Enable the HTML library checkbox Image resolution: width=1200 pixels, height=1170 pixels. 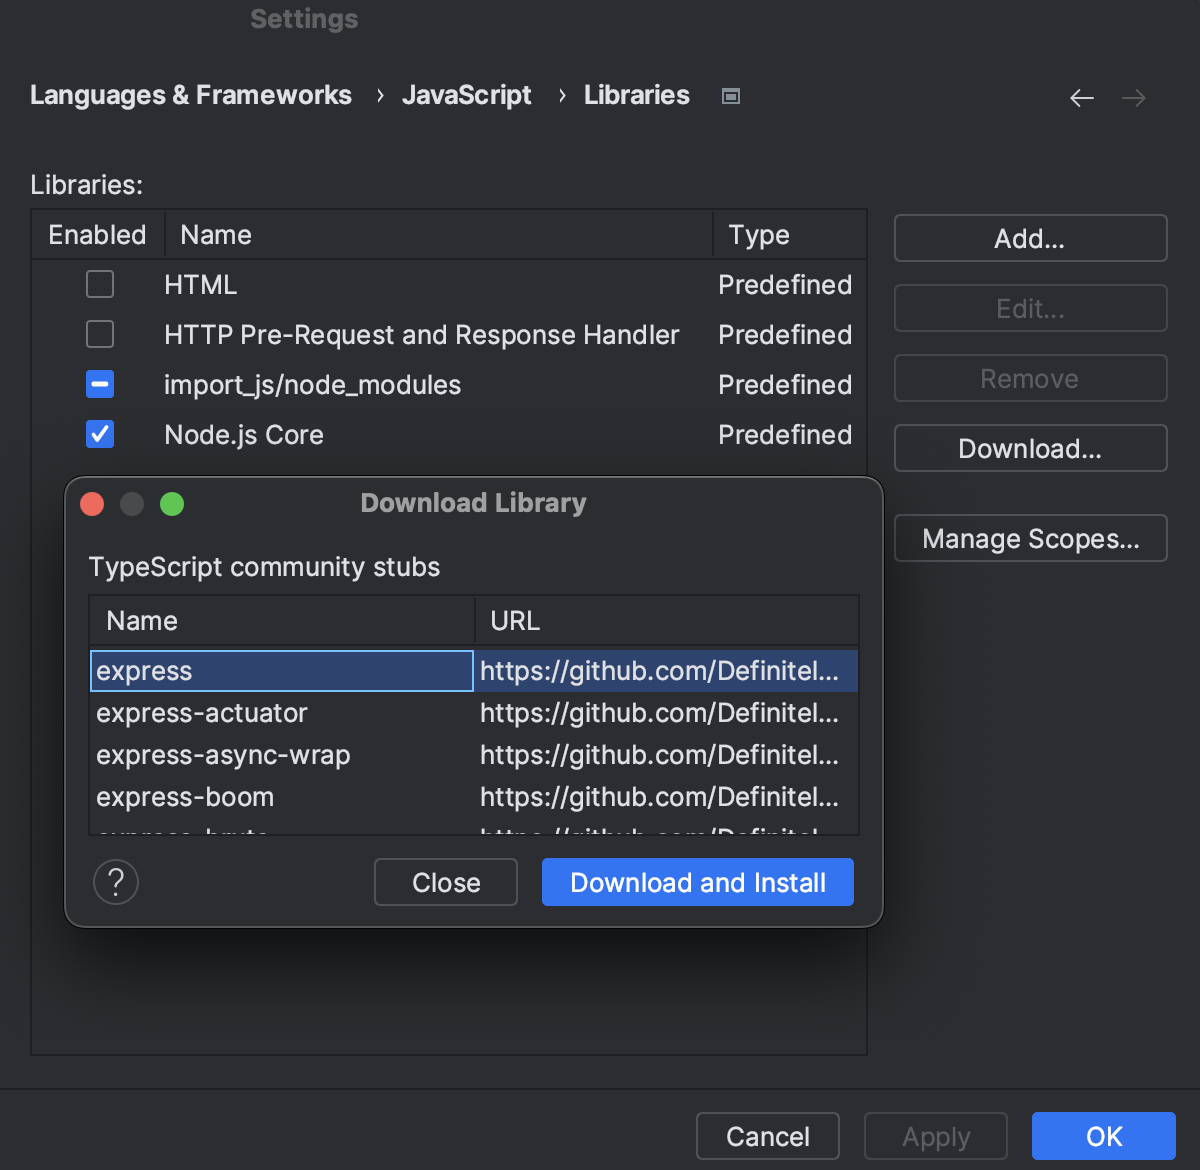point(99,284)
